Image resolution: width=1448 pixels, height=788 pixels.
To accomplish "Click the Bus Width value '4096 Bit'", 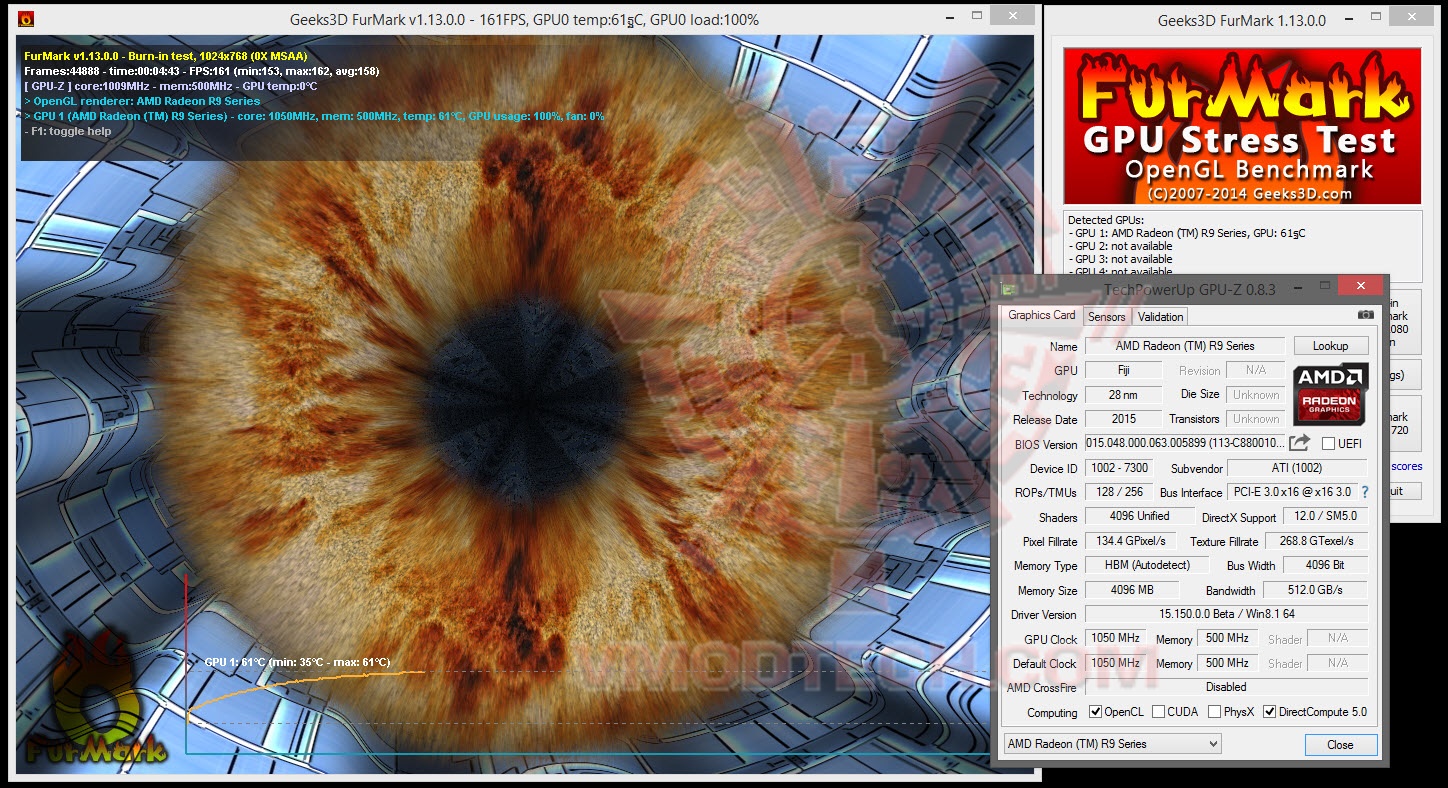I will coord(1325,565).
